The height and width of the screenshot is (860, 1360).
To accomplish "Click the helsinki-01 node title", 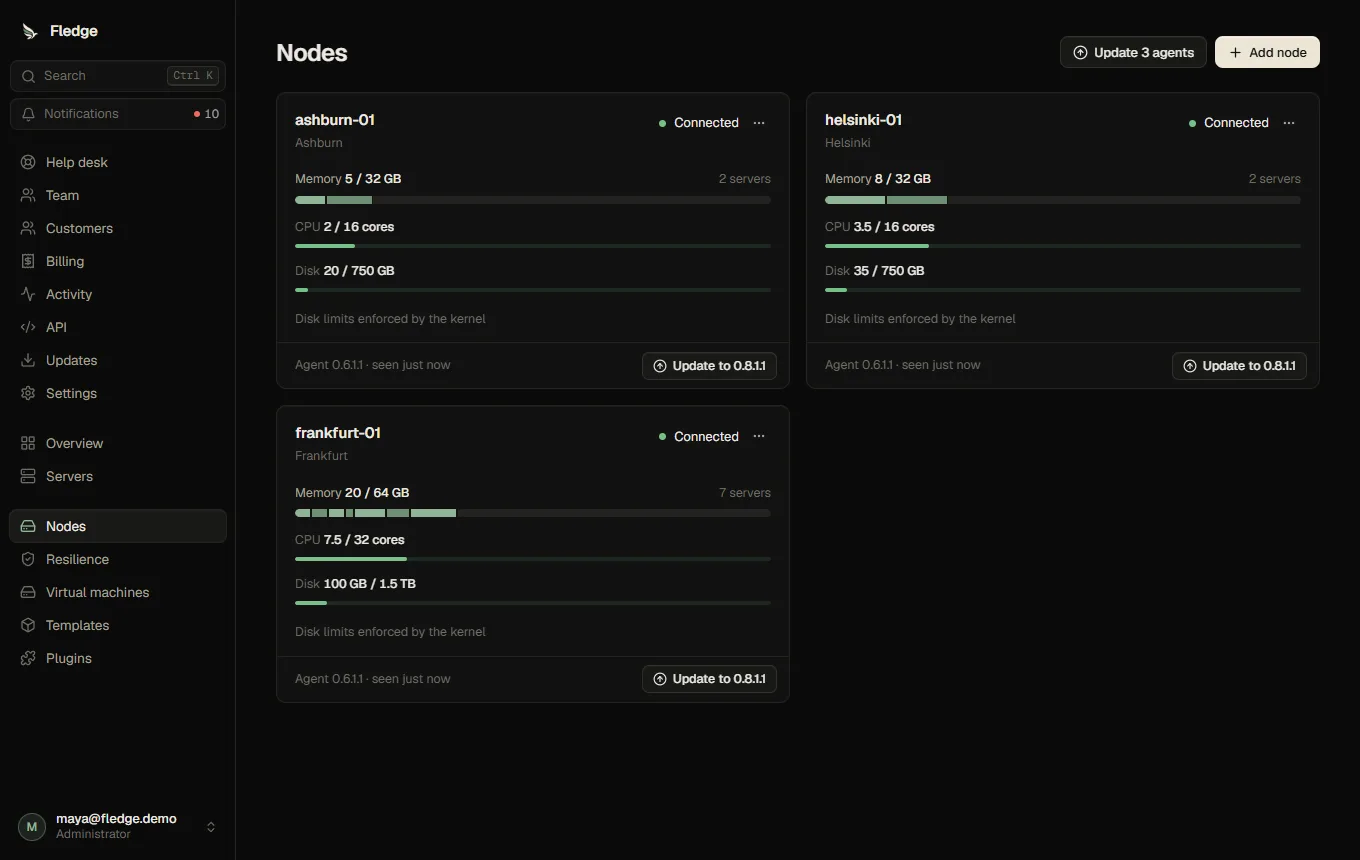I will (x=863, y=120).
